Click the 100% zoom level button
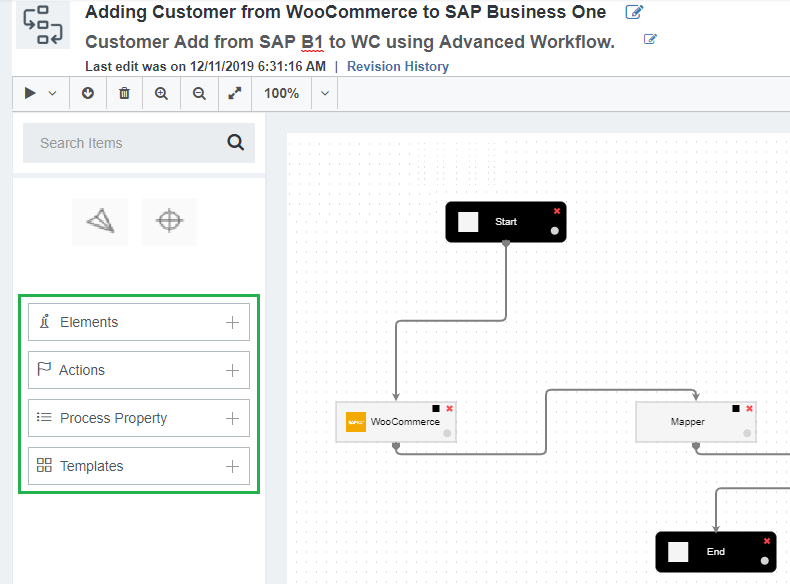 (x=281, y=93)
